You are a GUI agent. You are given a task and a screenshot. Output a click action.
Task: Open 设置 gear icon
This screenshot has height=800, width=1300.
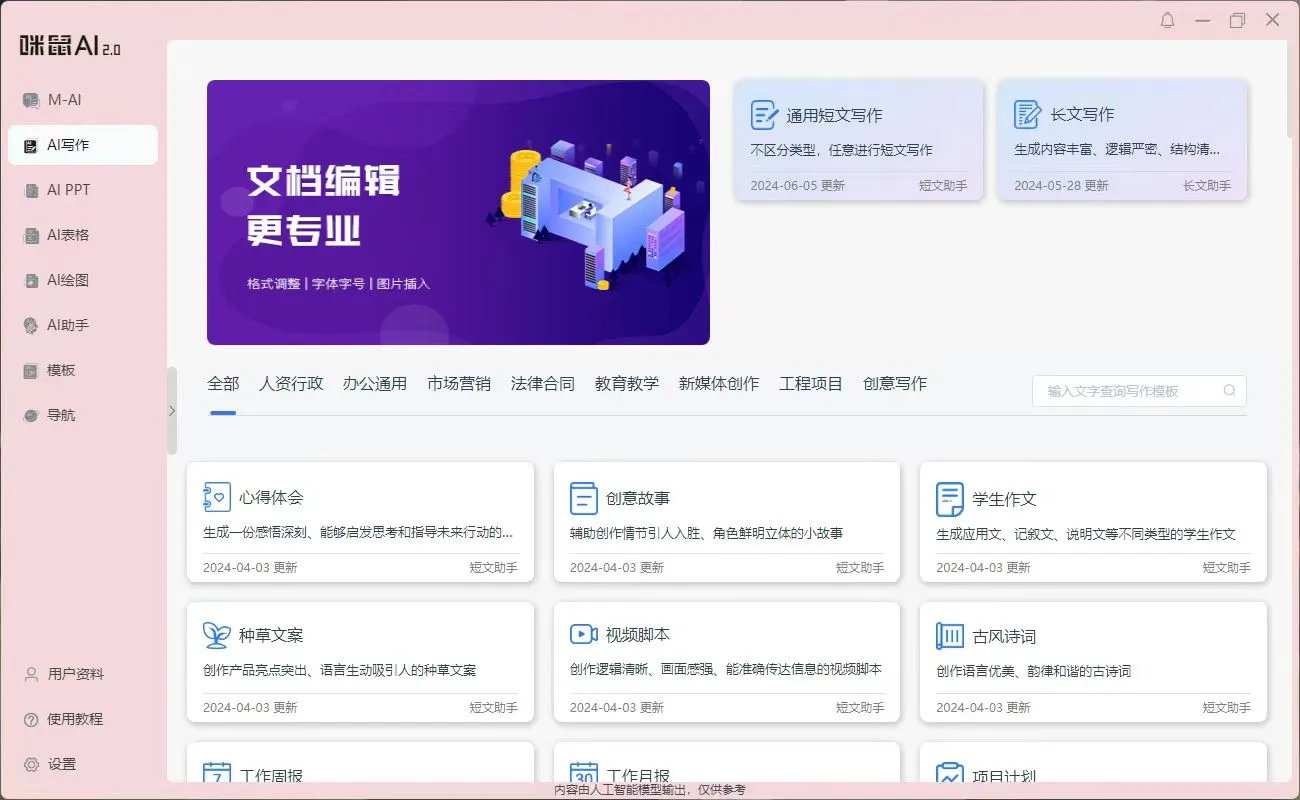(31, 764)
